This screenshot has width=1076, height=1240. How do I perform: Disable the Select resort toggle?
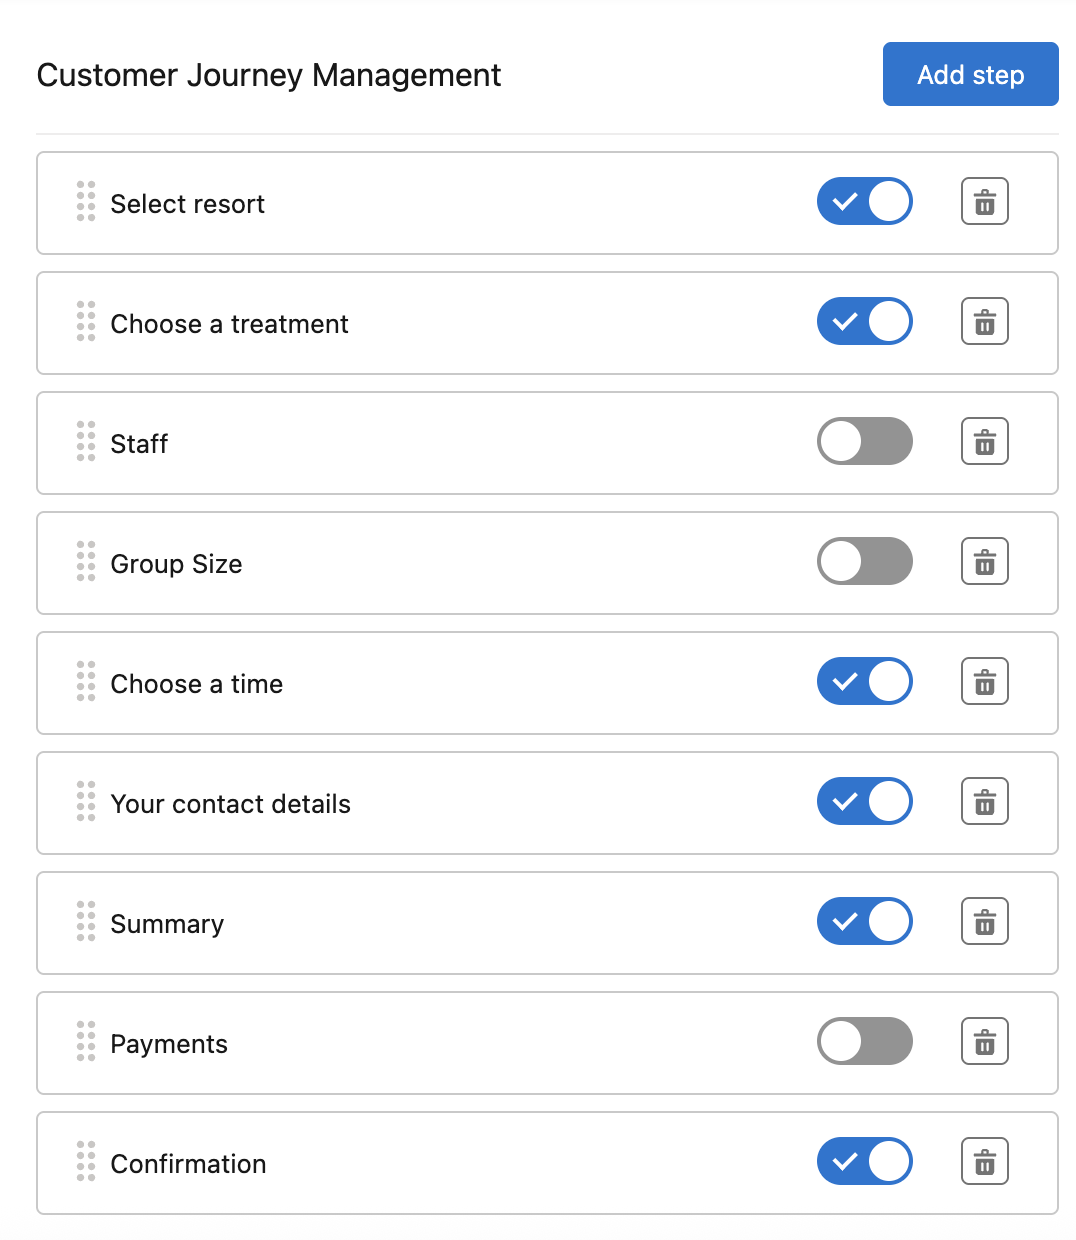[x=864, y=202]
